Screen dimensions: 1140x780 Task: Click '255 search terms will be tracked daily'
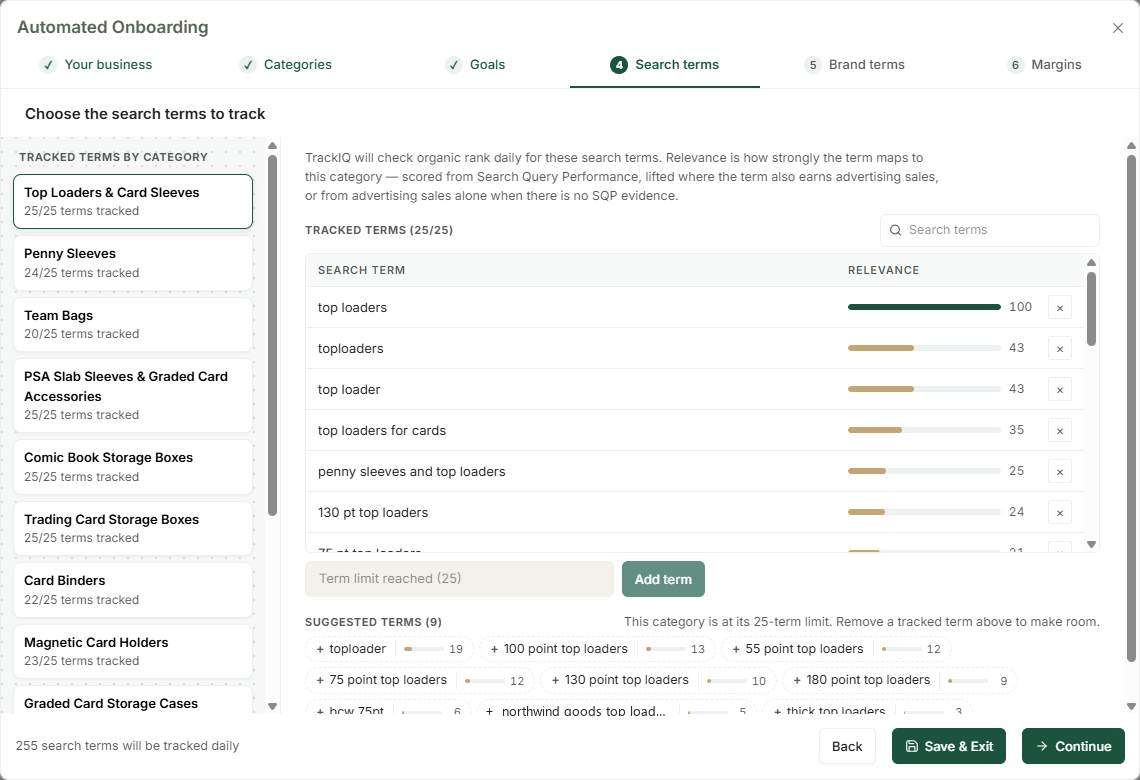click(127, 746)
